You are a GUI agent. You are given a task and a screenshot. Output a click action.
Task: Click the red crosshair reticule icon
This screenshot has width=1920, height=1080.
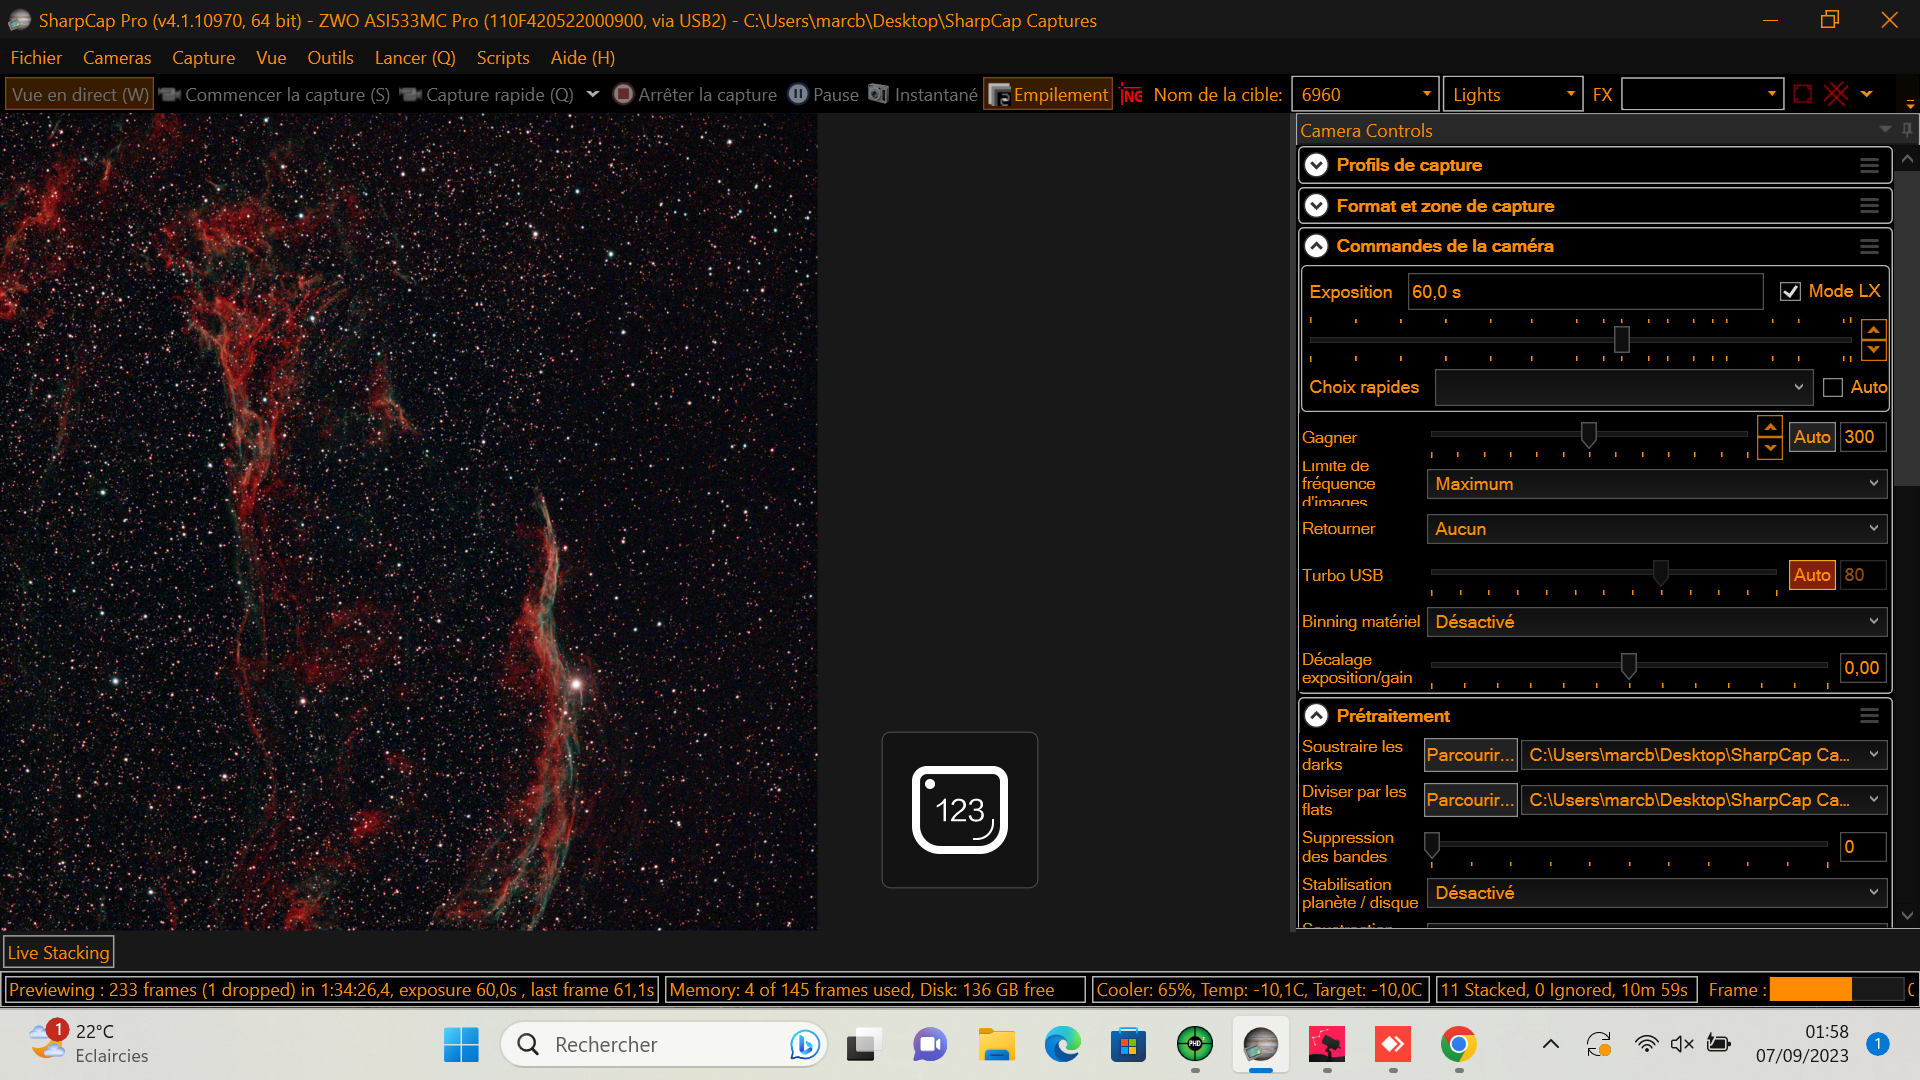[x=1836, y=94]
